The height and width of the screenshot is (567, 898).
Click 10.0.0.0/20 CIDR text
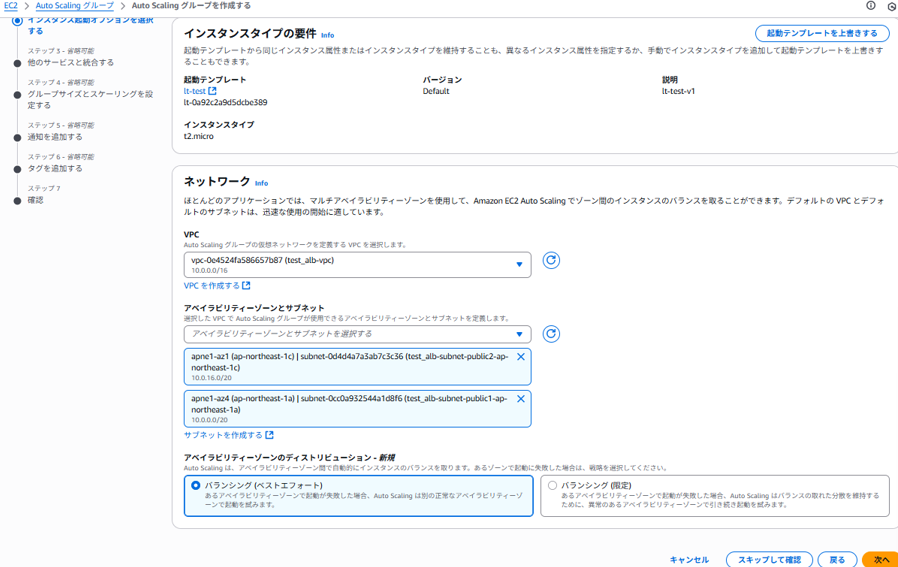coord(209,420)
